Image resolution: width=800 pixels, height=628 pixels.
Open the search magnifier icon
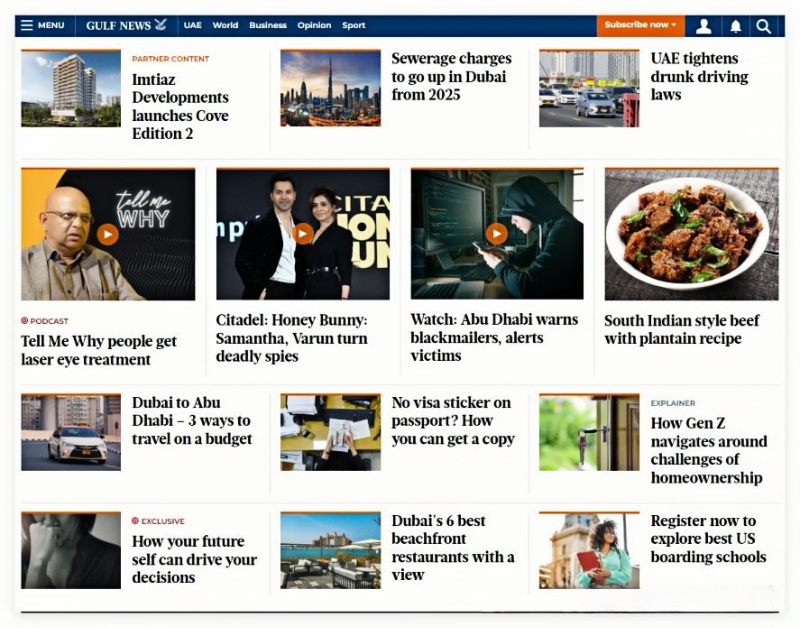tap(764, 26)
